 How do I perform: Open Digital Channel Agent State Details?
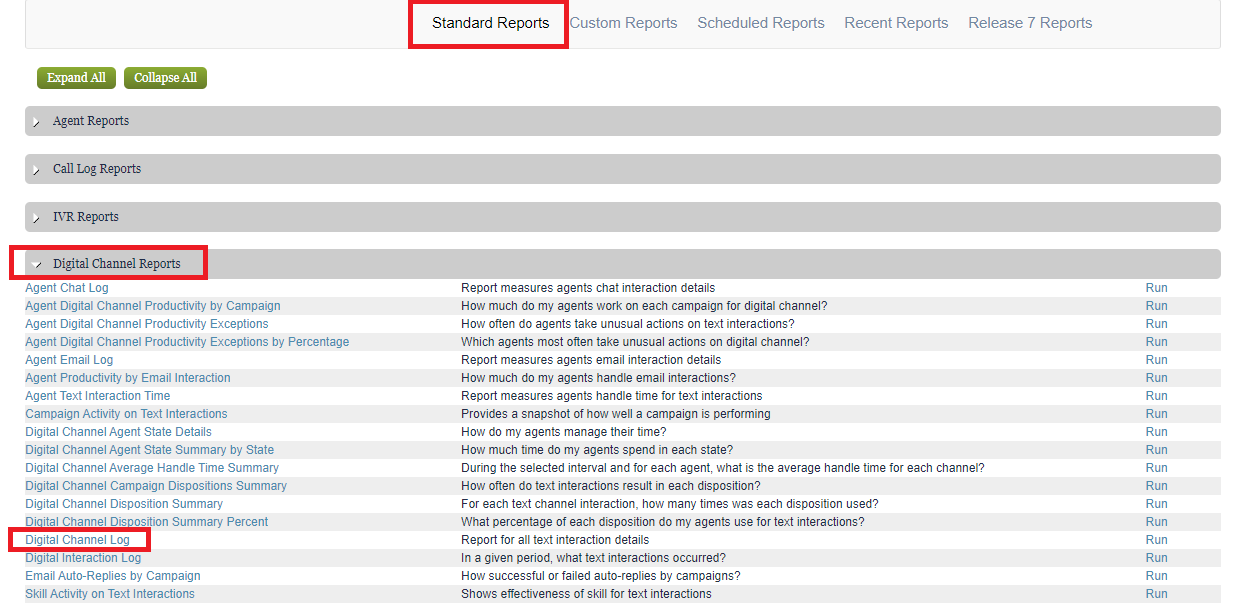tap(118, 432)
